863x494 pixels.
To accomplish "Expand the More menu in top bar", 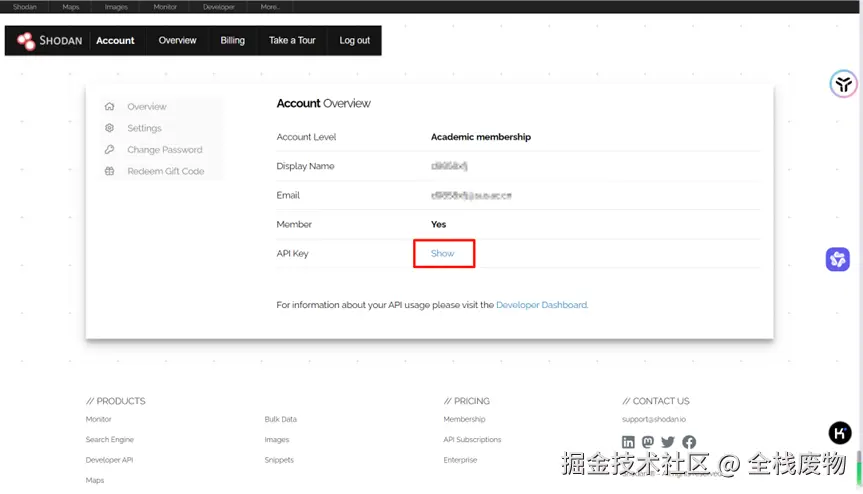I will [270, 7].
